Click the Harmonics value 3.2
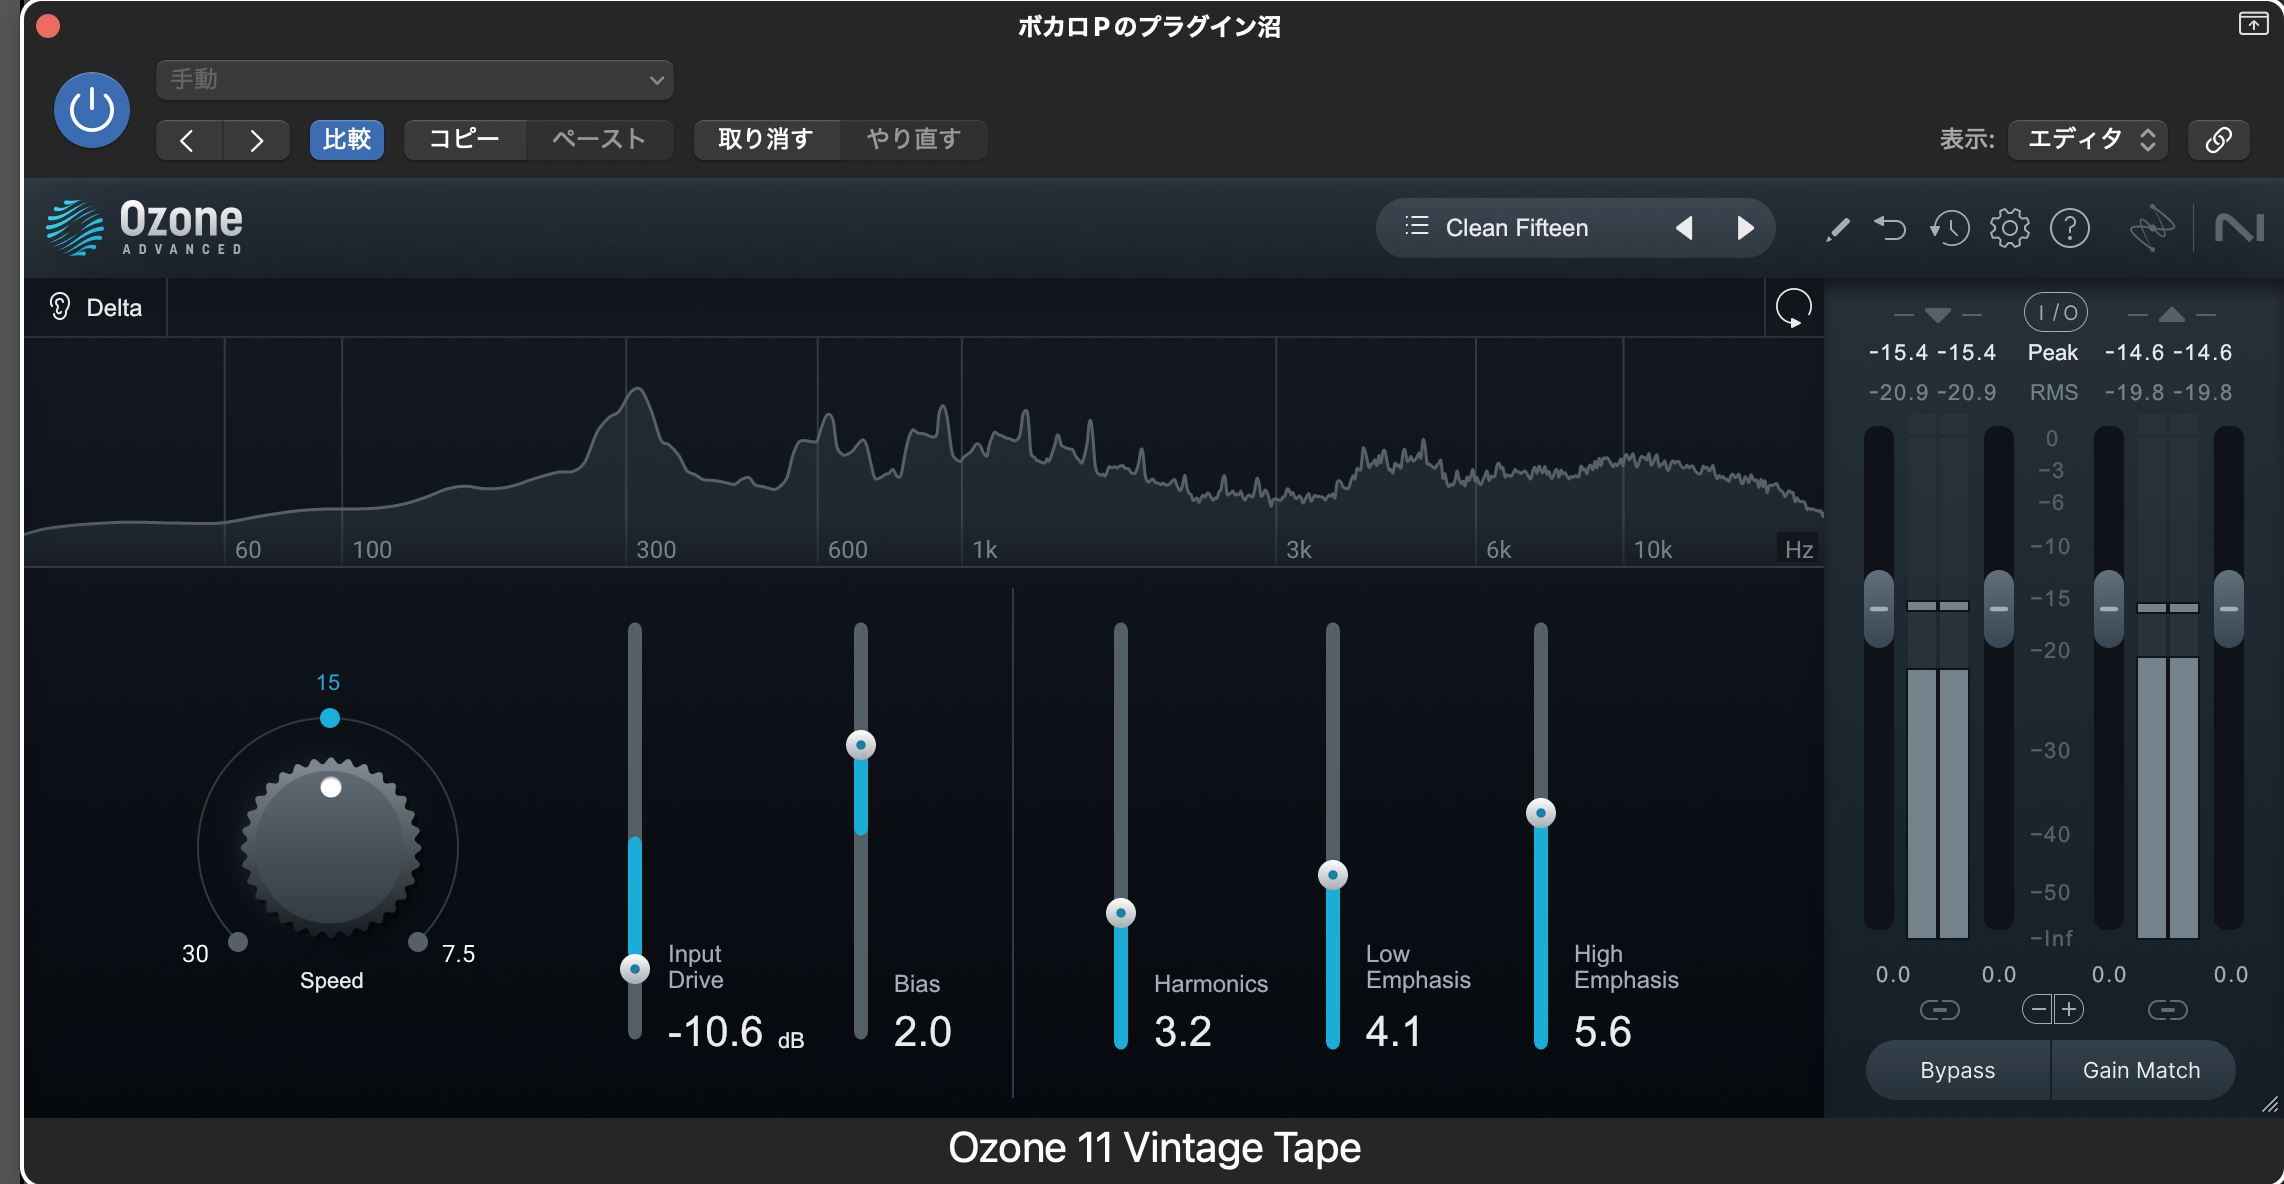This screenshot has width=2284, height=1184. pos(1183,1031)
